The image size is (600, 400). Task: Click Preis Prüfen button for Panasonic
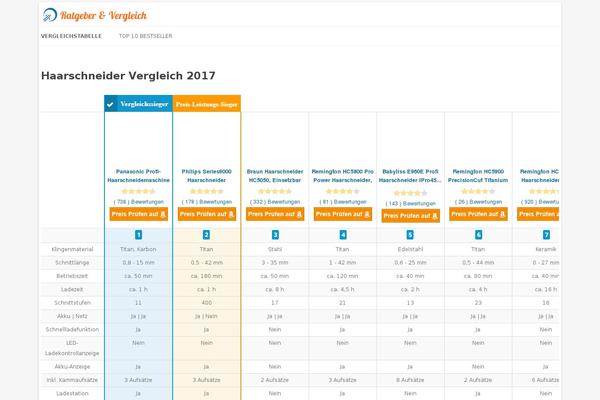(x=139, y=214)
